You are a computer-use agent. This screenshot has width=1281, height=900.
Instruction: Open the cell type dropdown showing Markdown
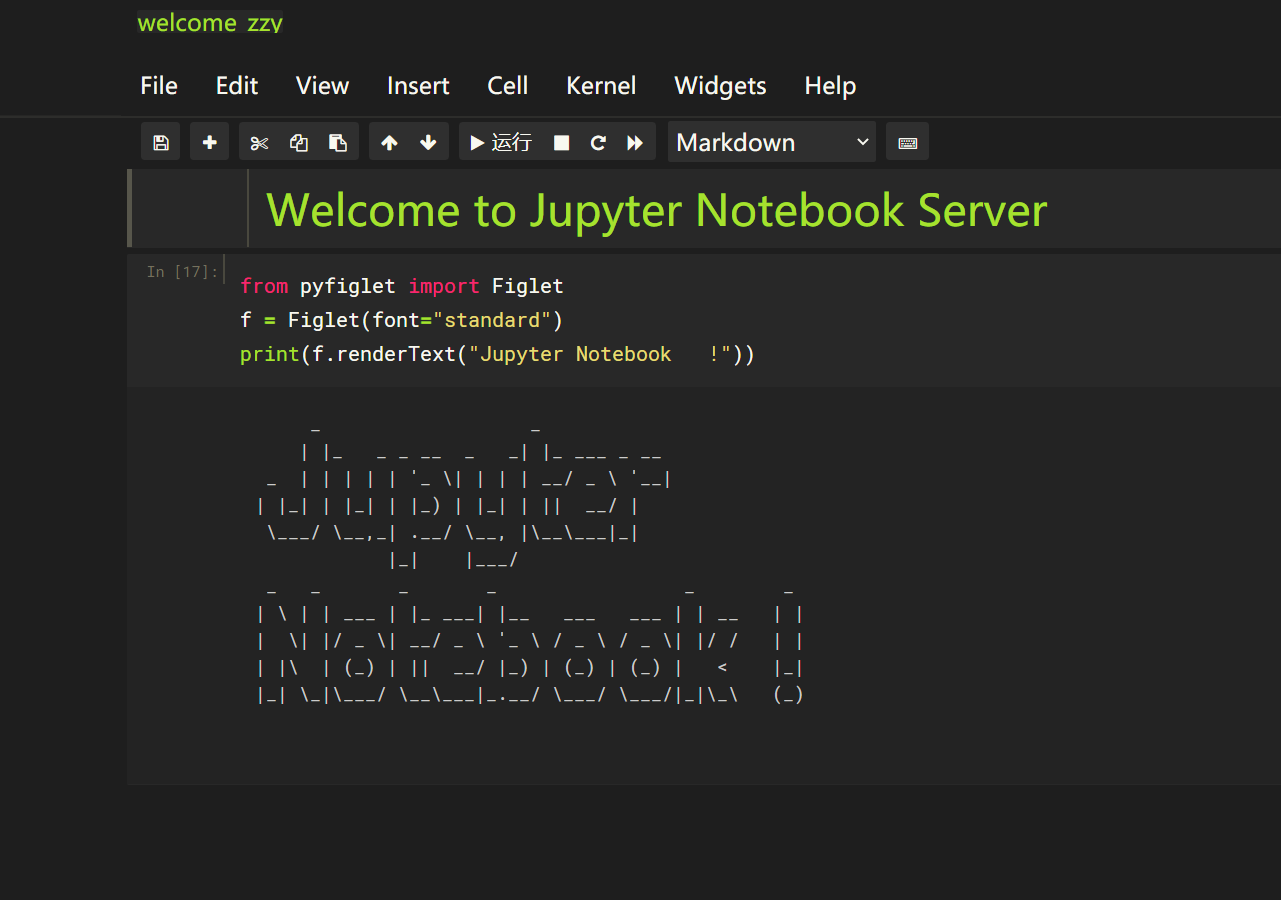(x=771, y=141)
